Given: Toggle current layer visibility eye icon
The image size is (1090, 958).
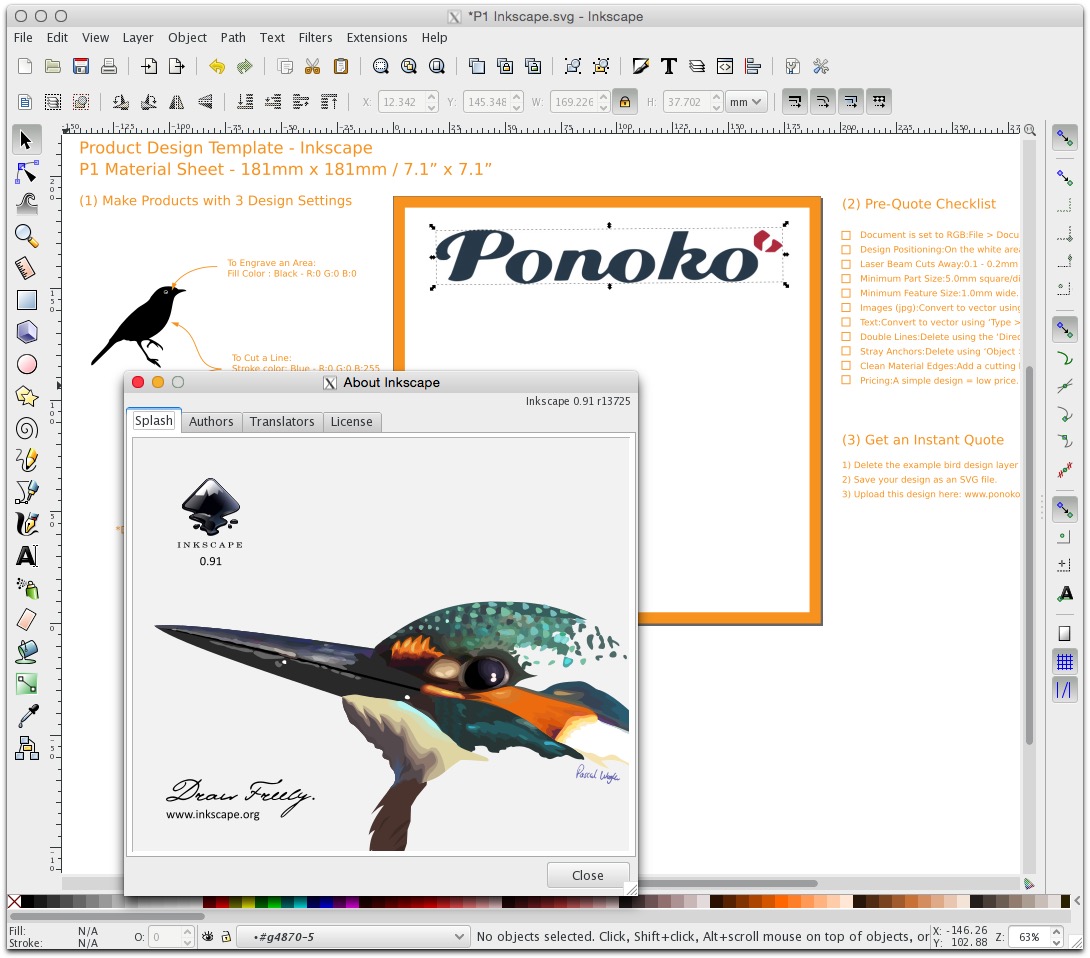Looking at the screenshot, I should coord(208,937).
